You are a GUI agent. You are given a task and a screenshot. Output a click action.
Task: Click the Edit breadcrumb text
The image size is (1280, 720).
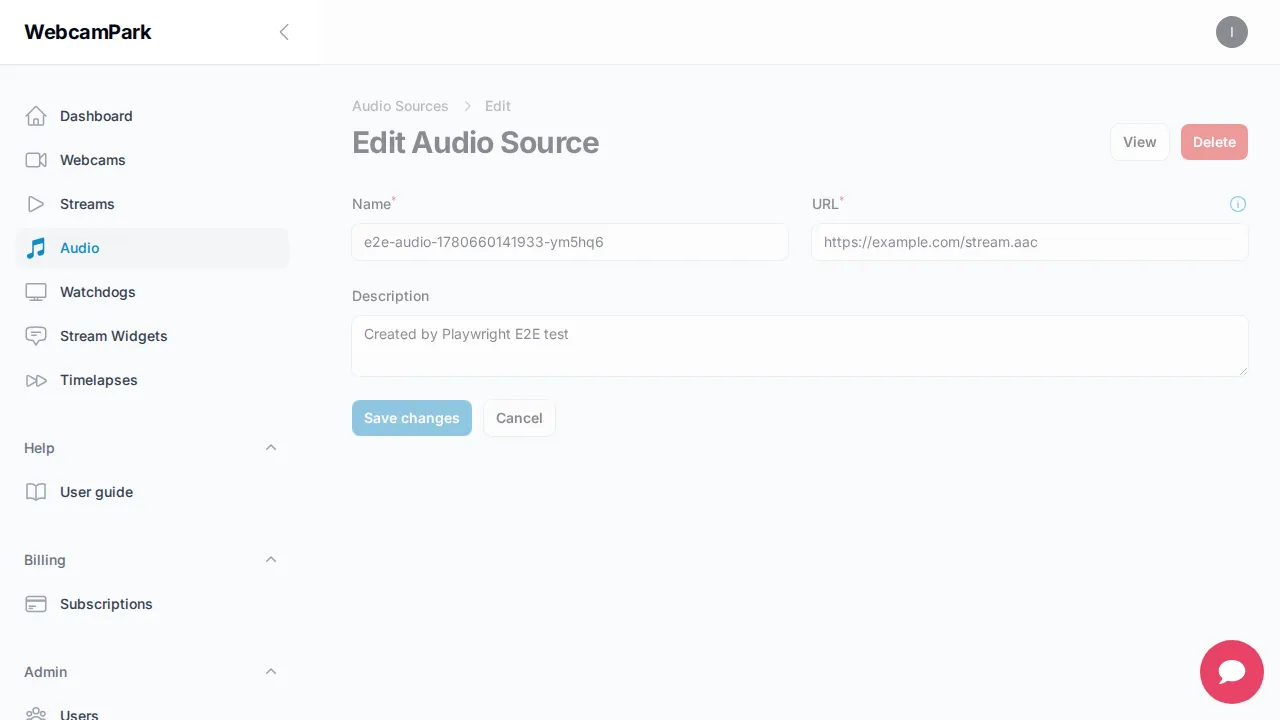pos(498,106)
